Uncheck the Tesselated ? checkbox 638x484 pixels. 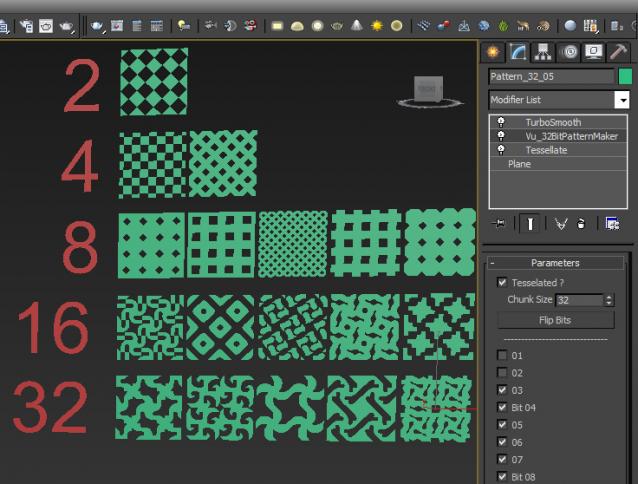coord(502,282)
